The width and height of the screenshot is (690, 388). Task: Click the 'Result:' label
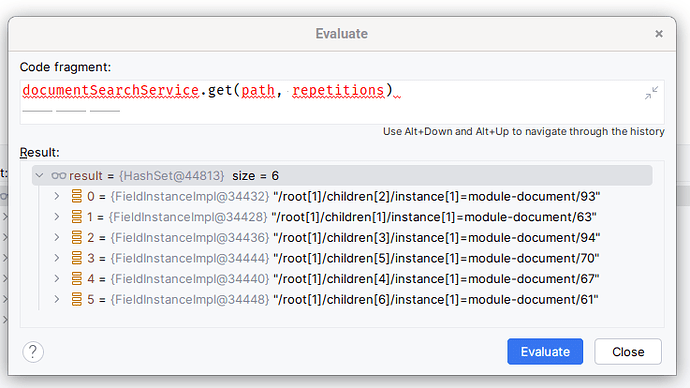40,153
